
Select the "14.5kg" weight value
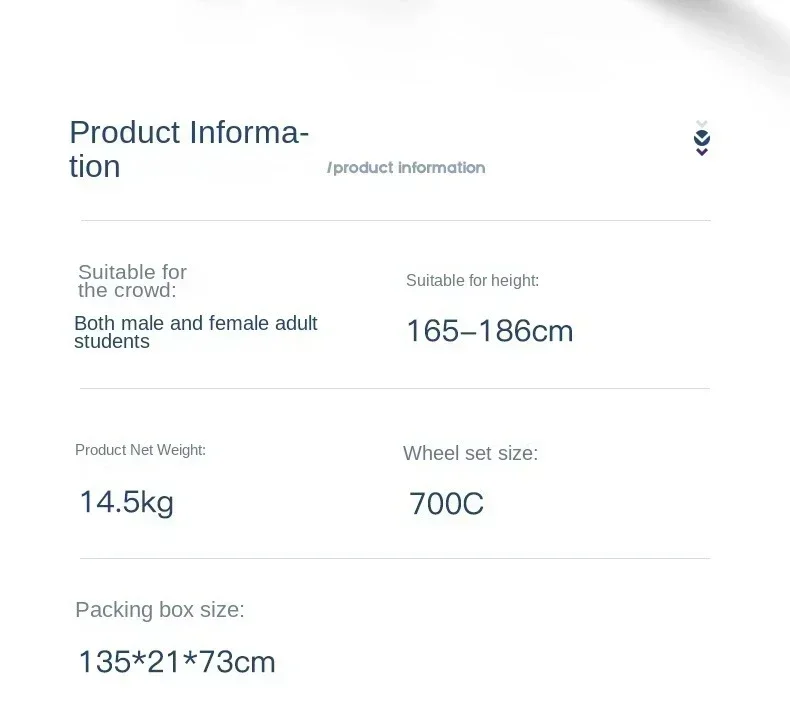126,501
